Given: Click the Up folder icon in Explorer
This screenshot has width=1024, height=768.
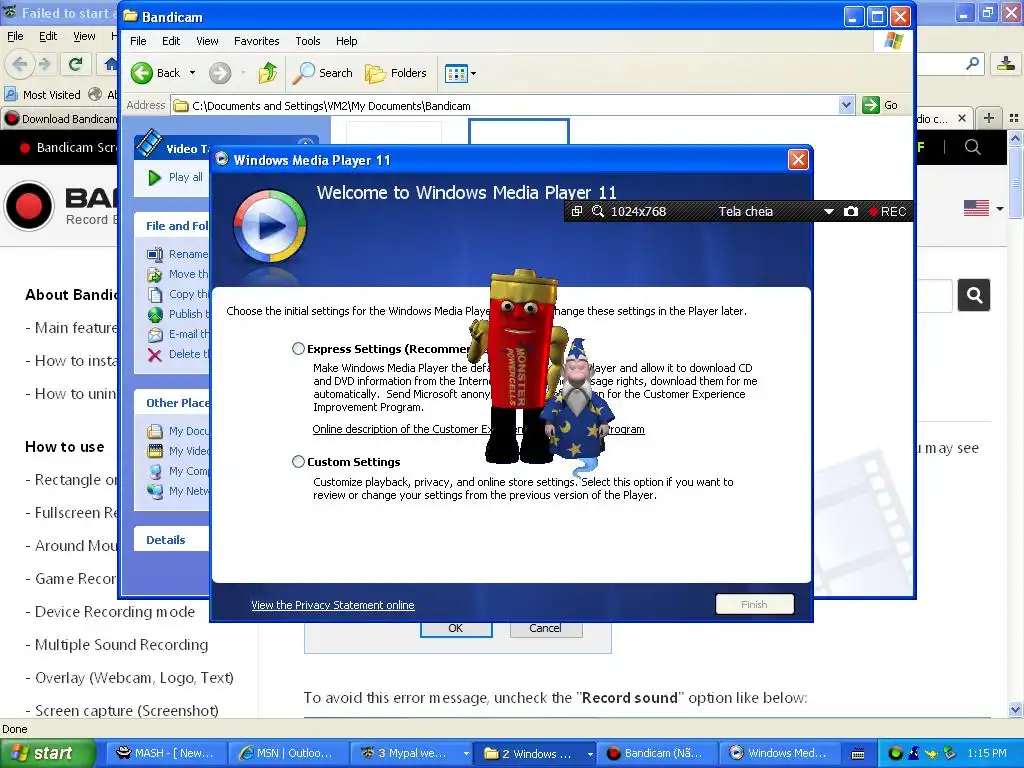Looking at the screenshot, I should 268,73.
